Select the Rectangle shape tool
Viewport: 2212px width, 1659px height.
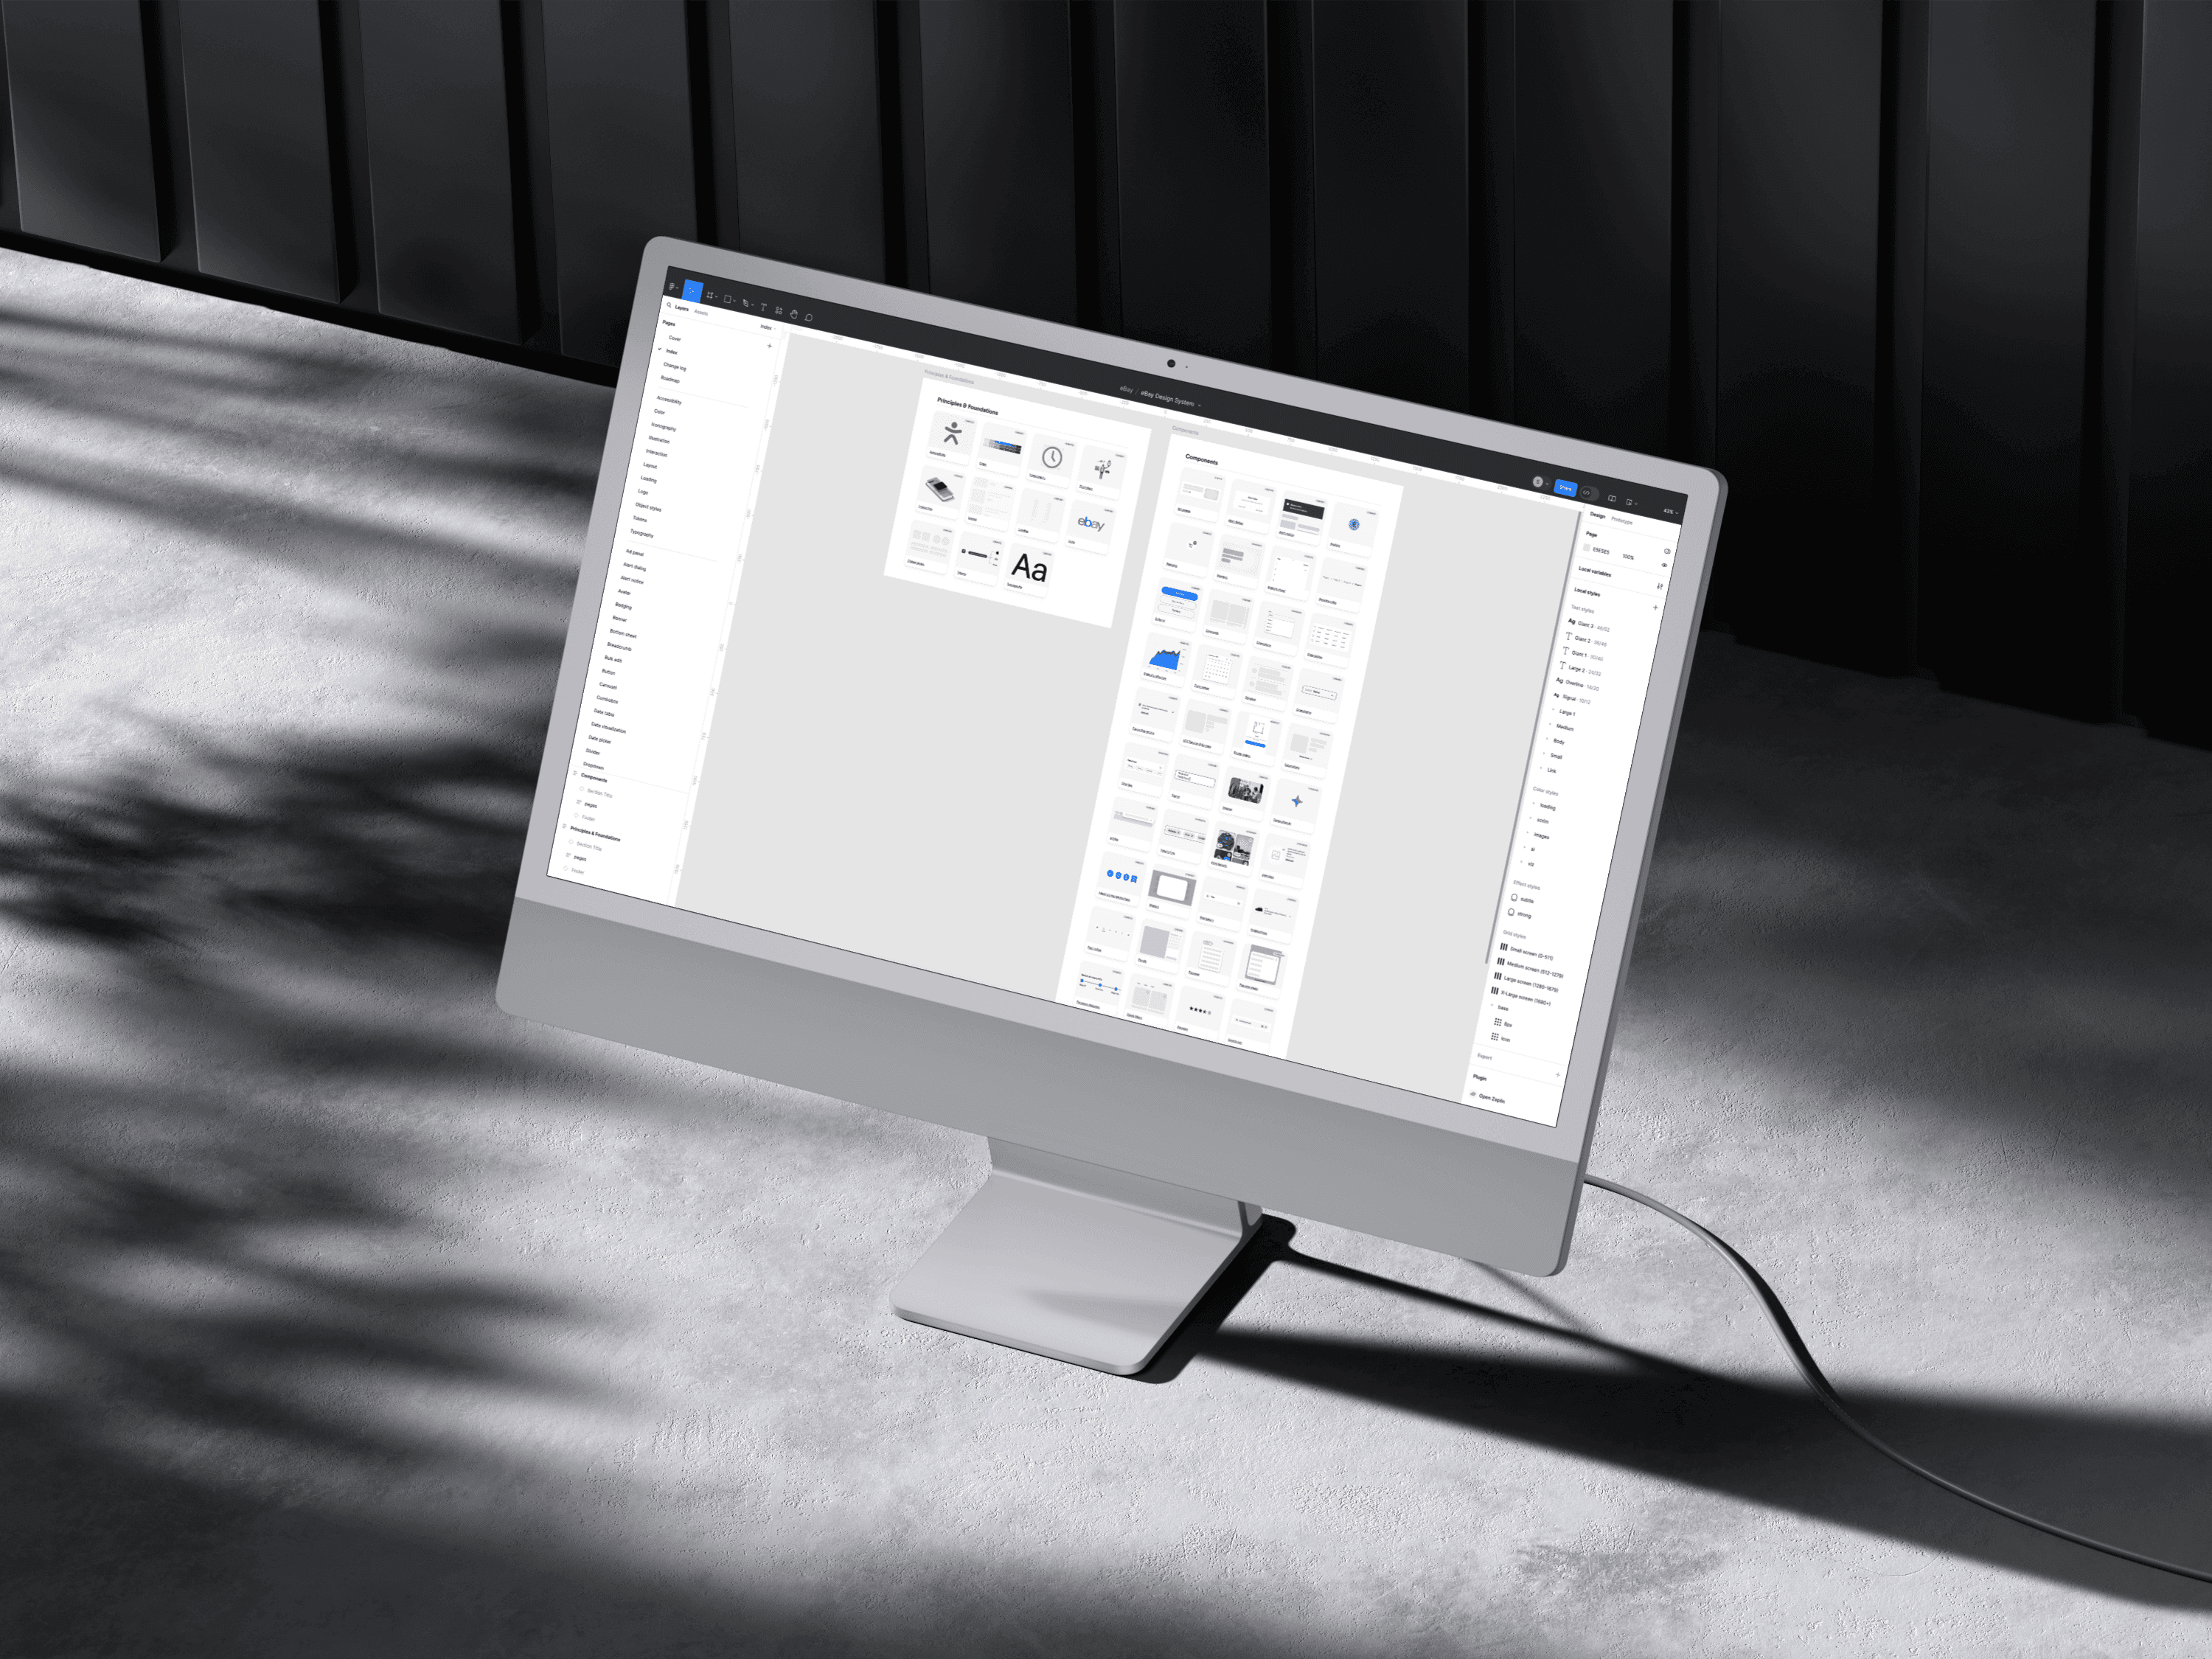(x=729, y=299)
